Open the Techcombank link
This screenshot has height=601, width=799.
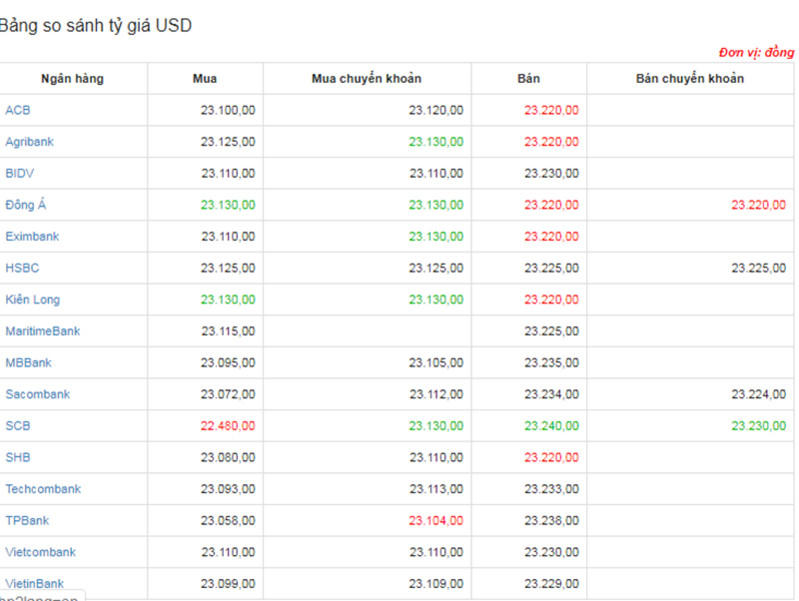[x=43, y=489]
